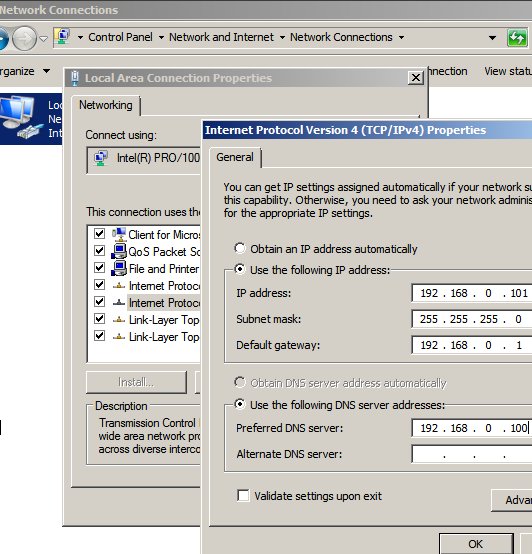
Task: Select the Client for Microsoft Networks list item
Action: point(164,235)
